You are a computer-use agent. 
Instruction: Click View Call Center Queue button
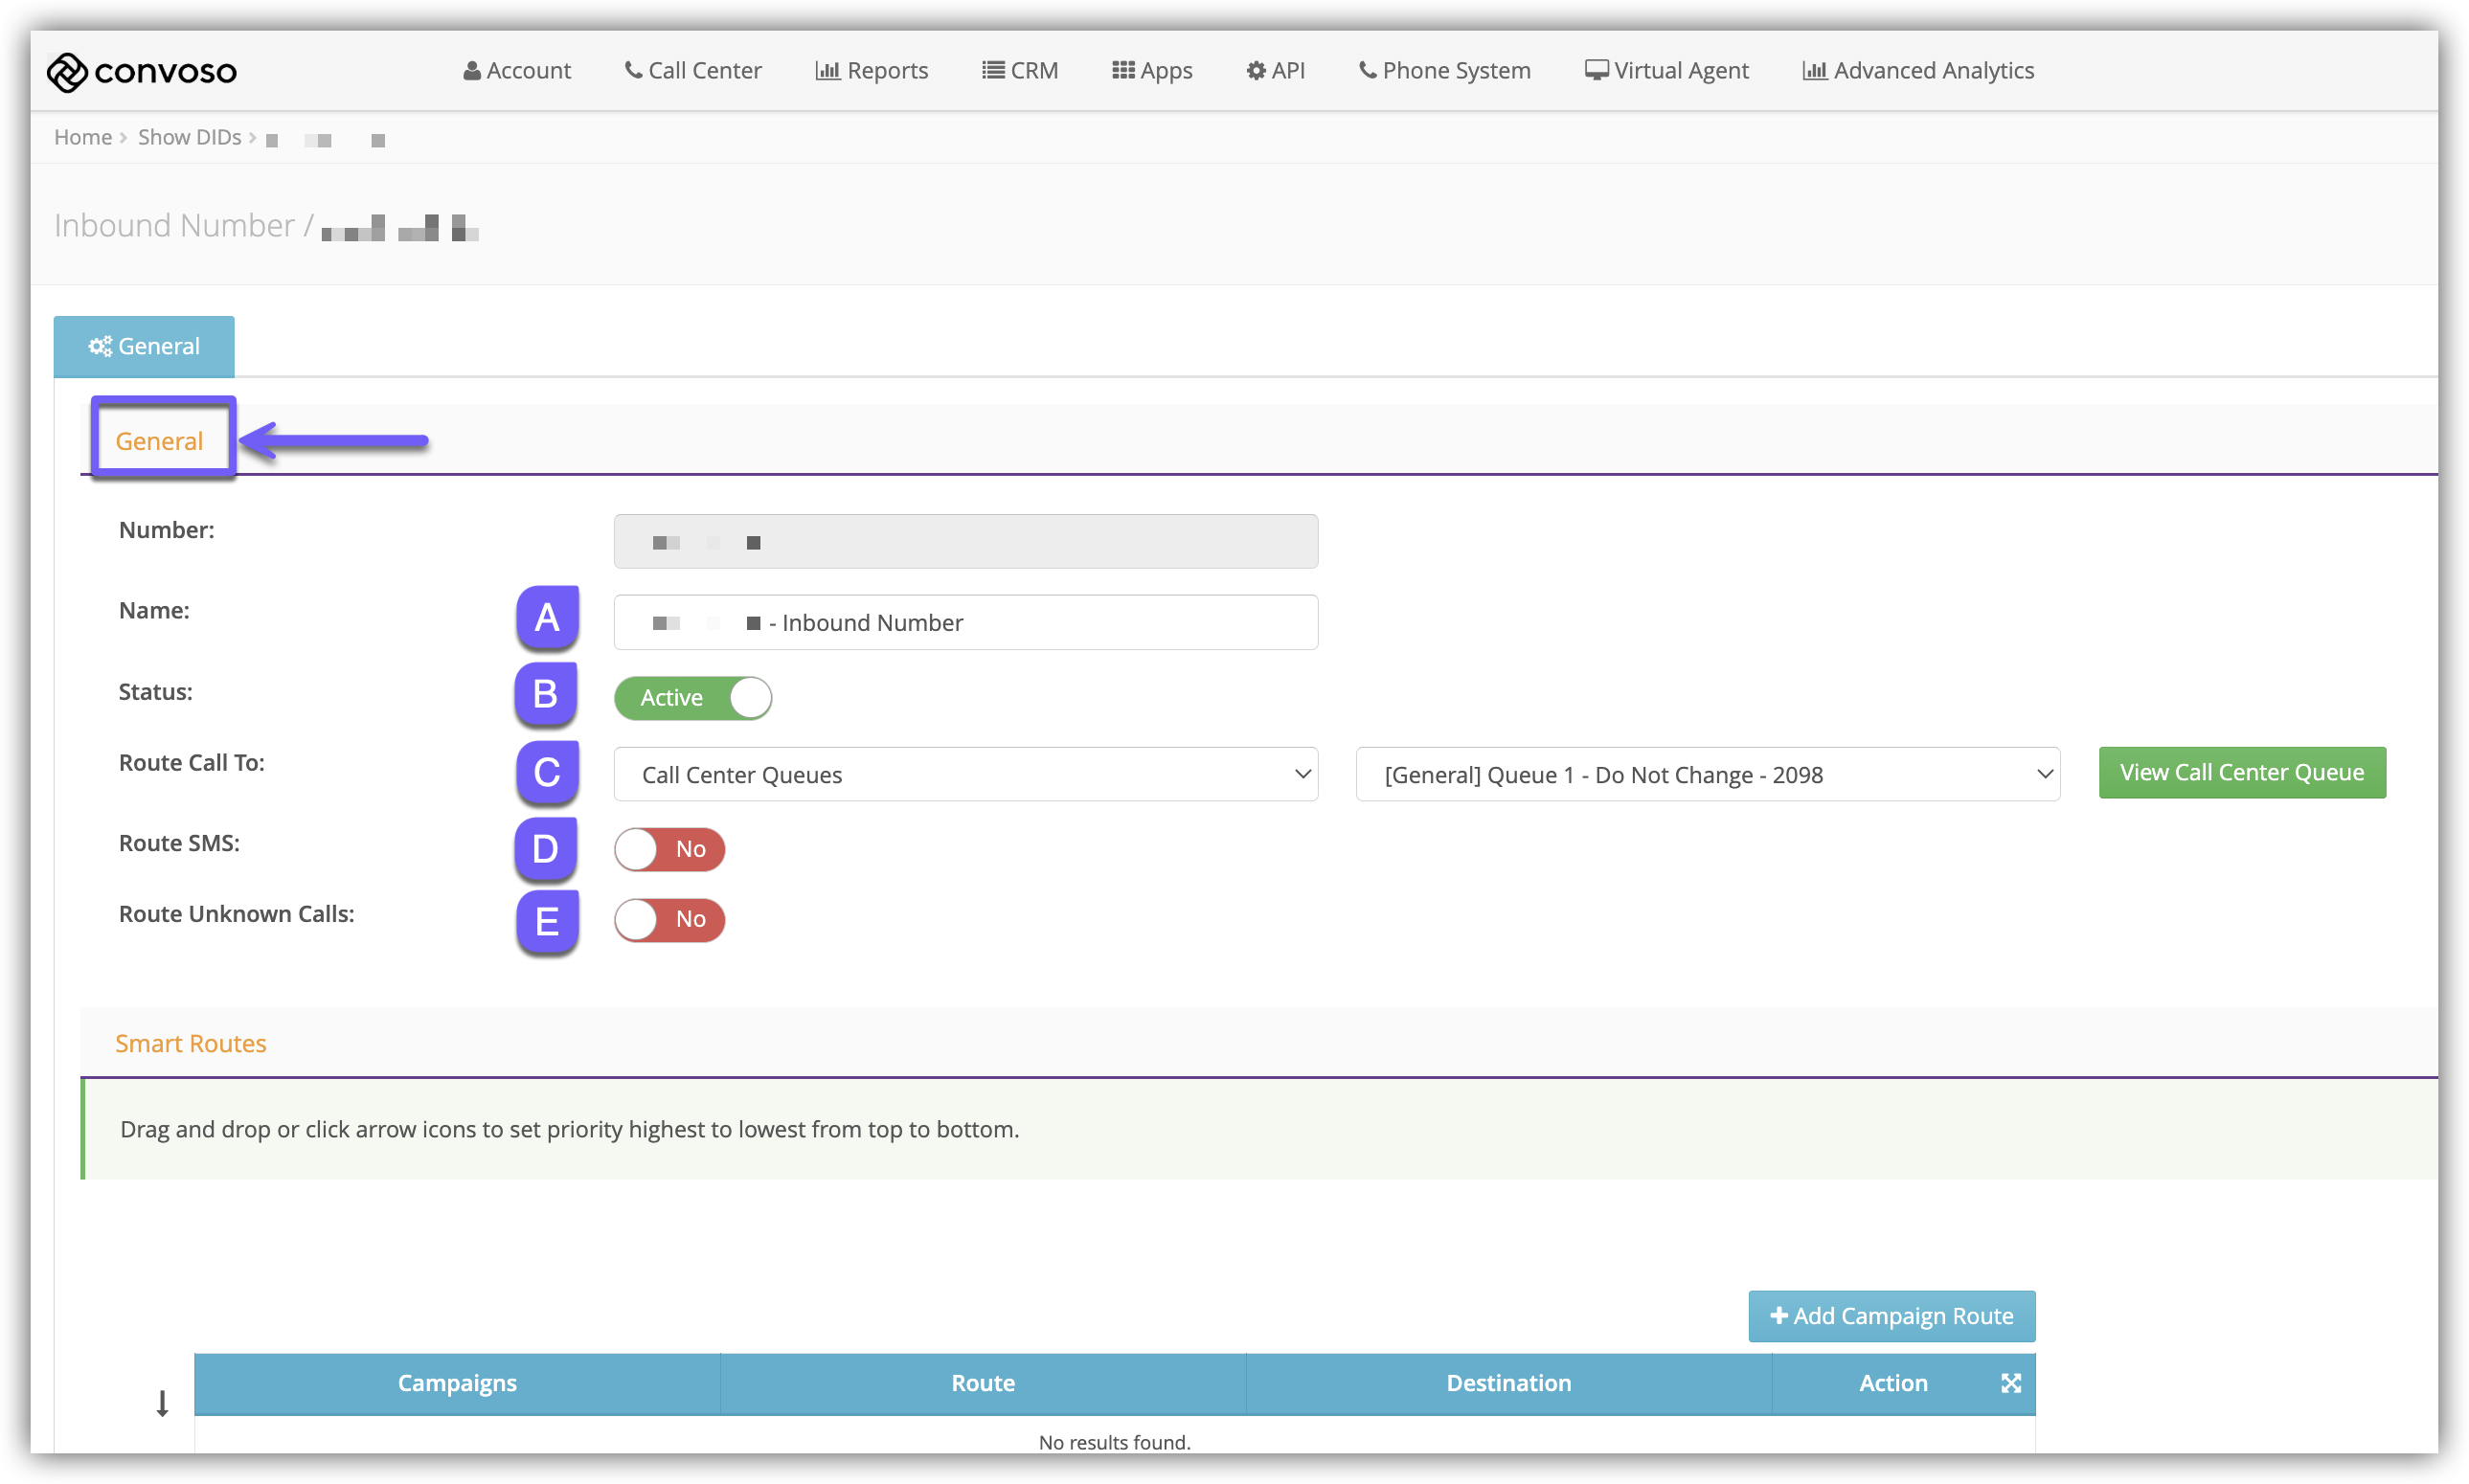click(2241, 773)
